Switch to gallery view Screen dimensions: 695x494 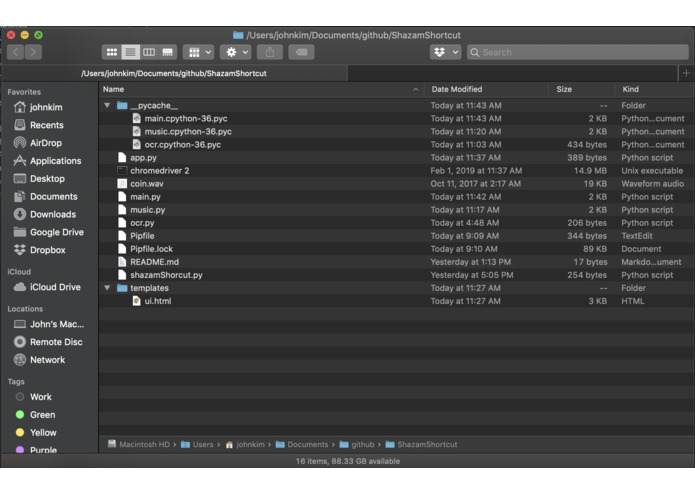click(168, 52)
